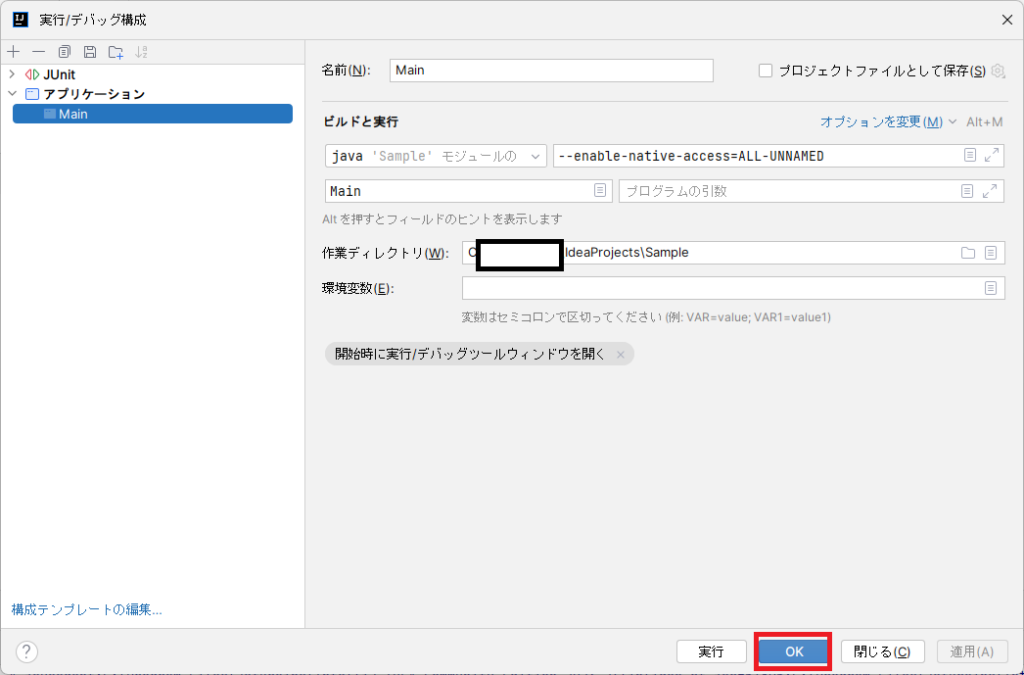Image resolution: width=1024 pixels, height=675 pixels.
Task: Remove the selected run configuration
Action: click(x=38, y=51)
